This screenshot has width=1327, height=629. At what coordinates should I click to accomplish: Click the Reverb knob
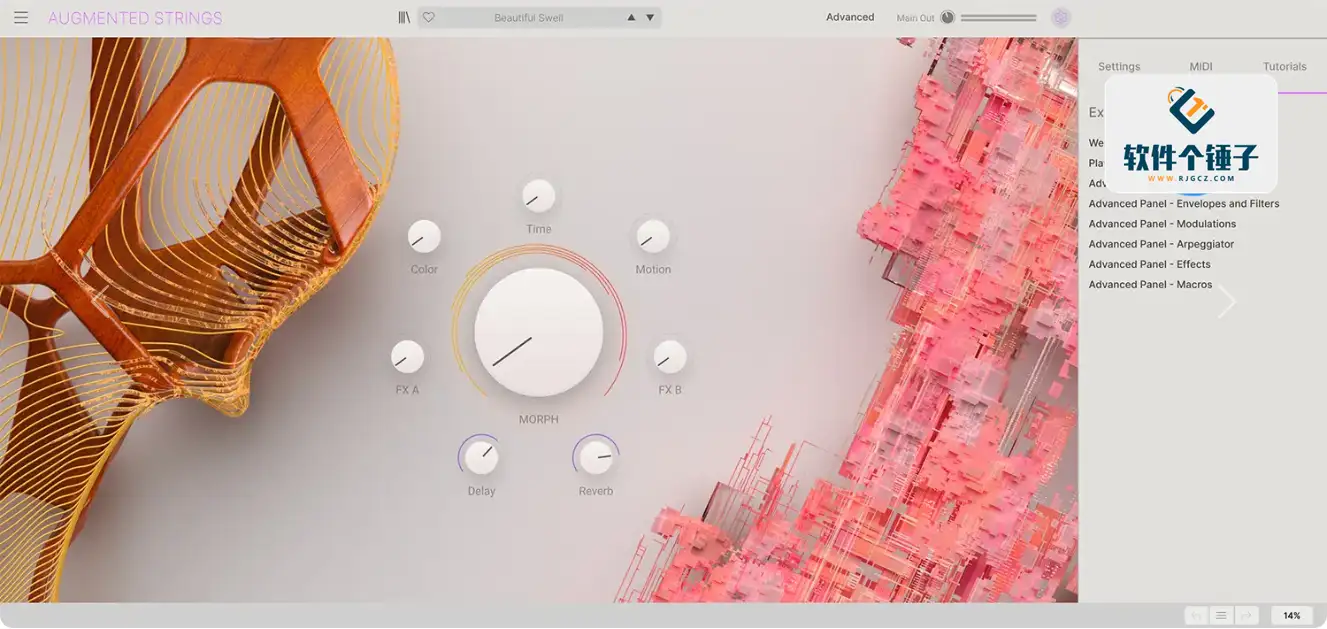pos(596,458)
